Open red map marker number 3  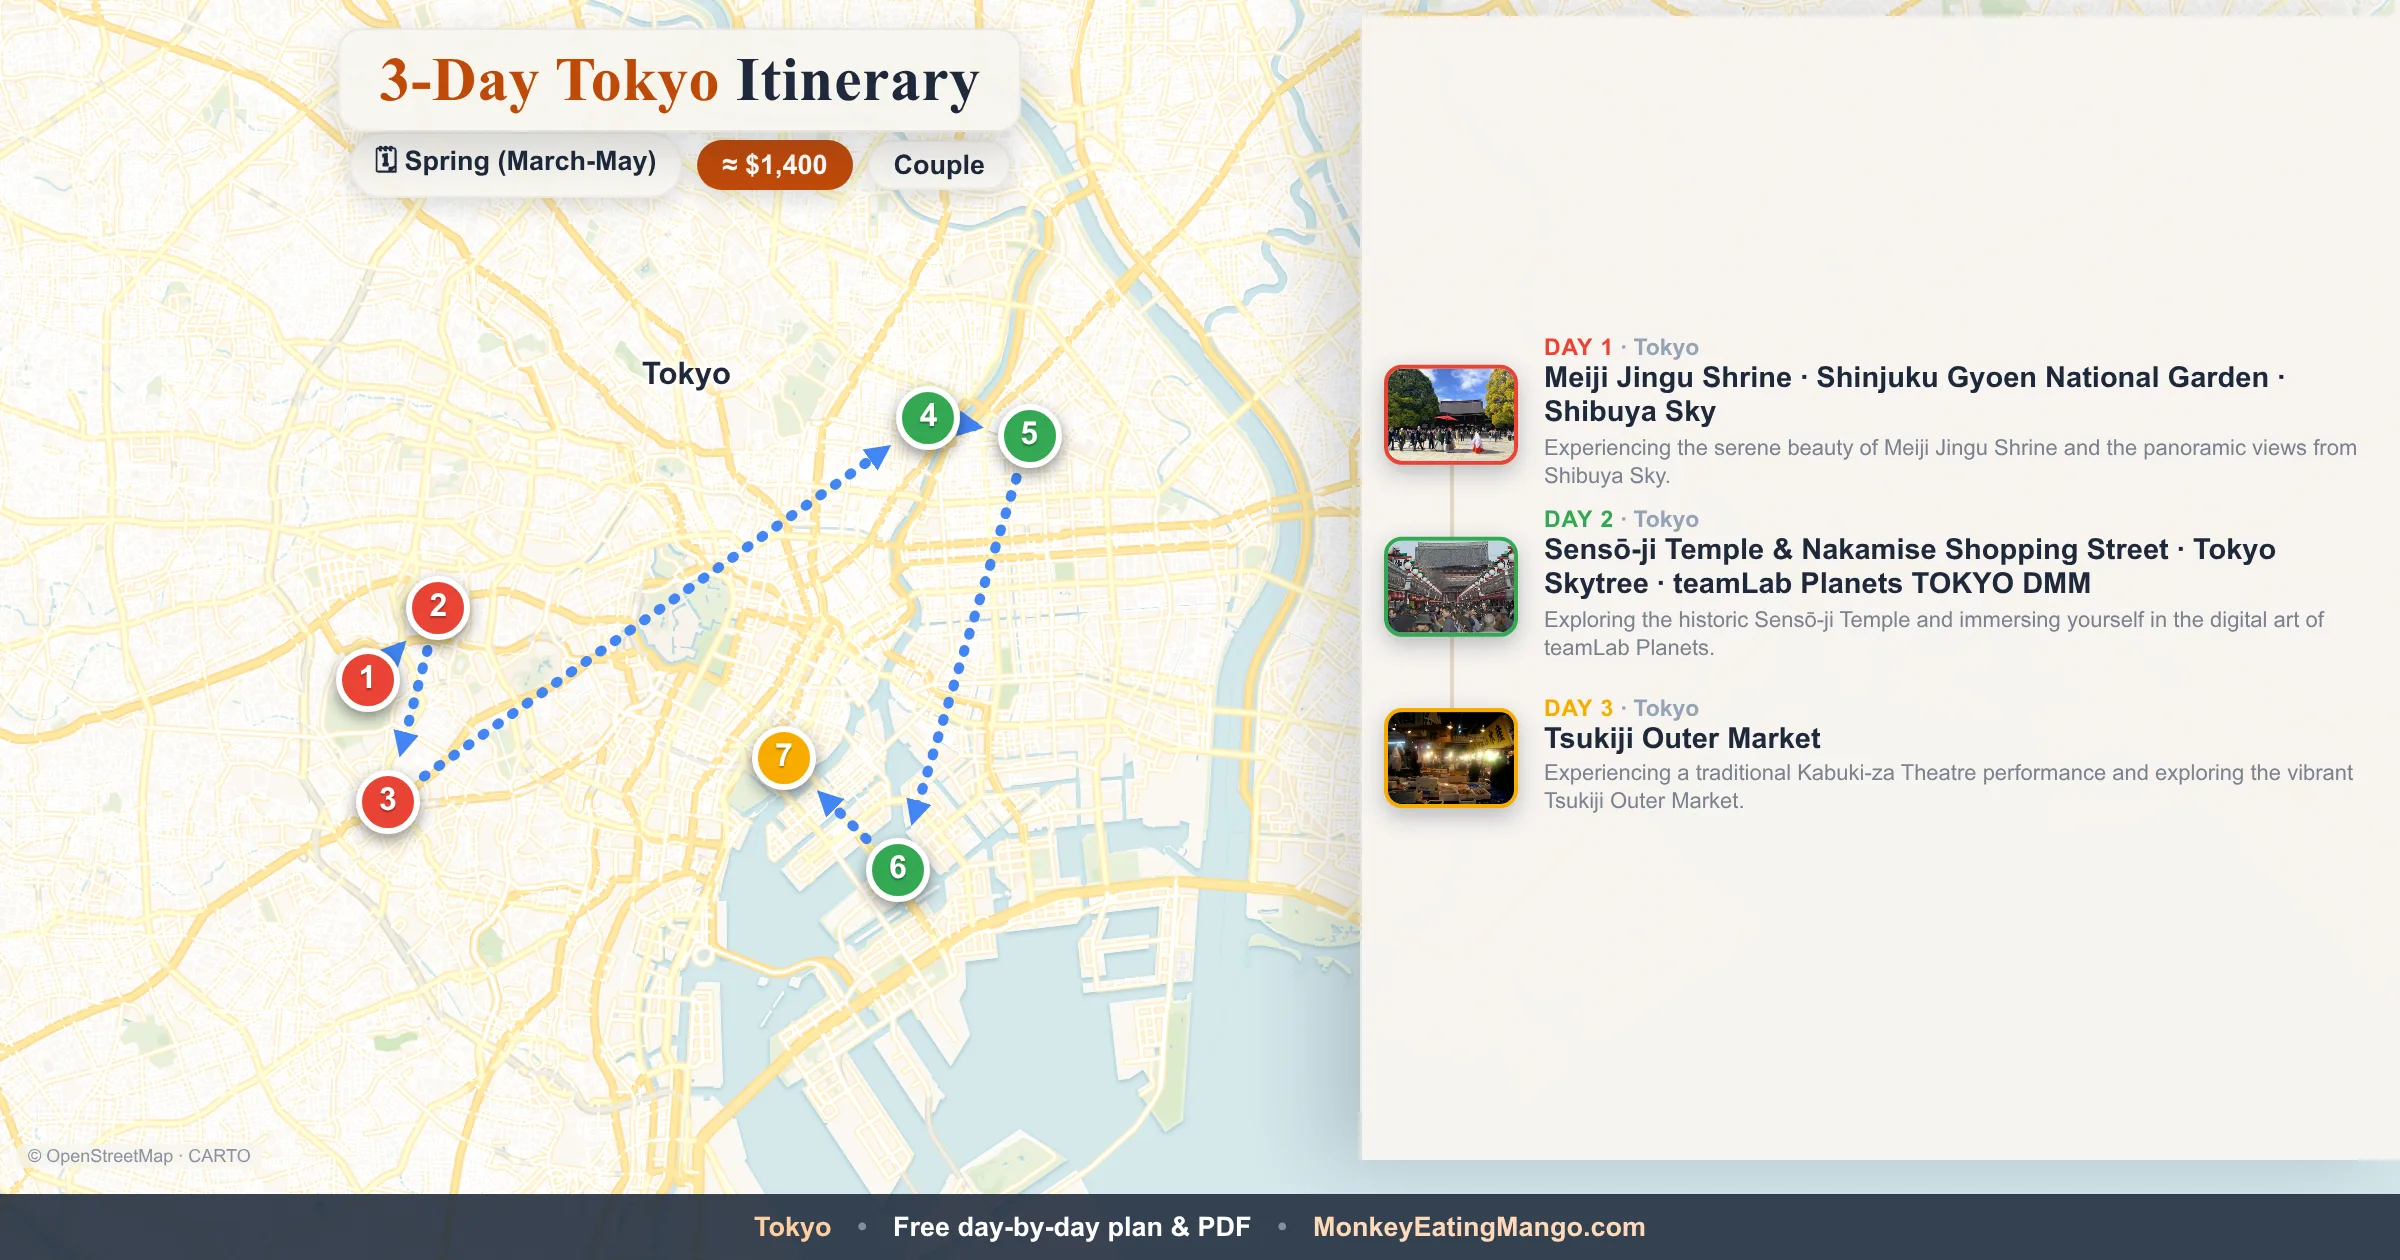click(x=388, y=801)
